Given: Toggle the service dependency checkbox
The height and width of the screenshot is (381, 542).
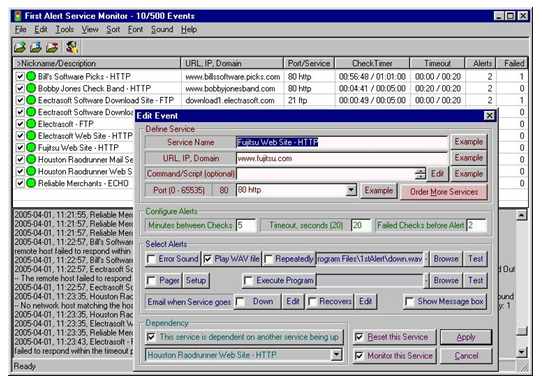Looking at the screenshot, I should 151,337.
